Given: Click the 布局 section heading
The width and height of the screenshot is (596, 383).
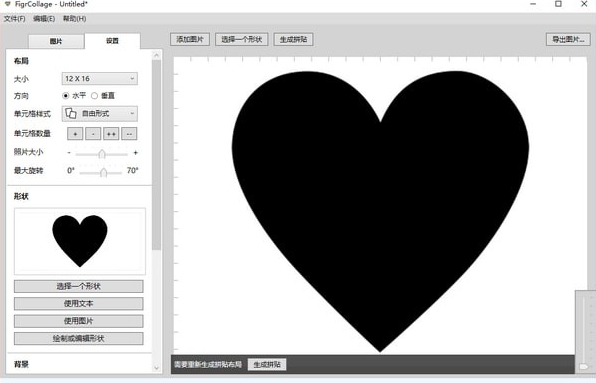Looking at the screenshot, I should (21, 61).
